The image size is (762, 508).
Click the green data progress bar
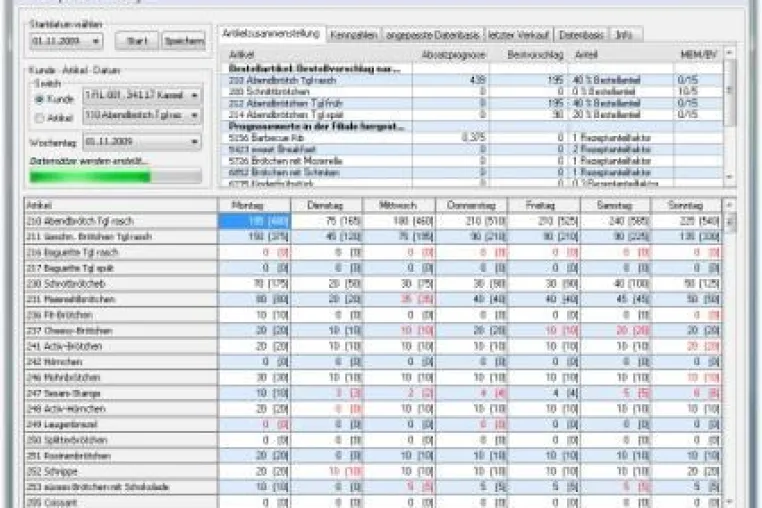(116, 176)
